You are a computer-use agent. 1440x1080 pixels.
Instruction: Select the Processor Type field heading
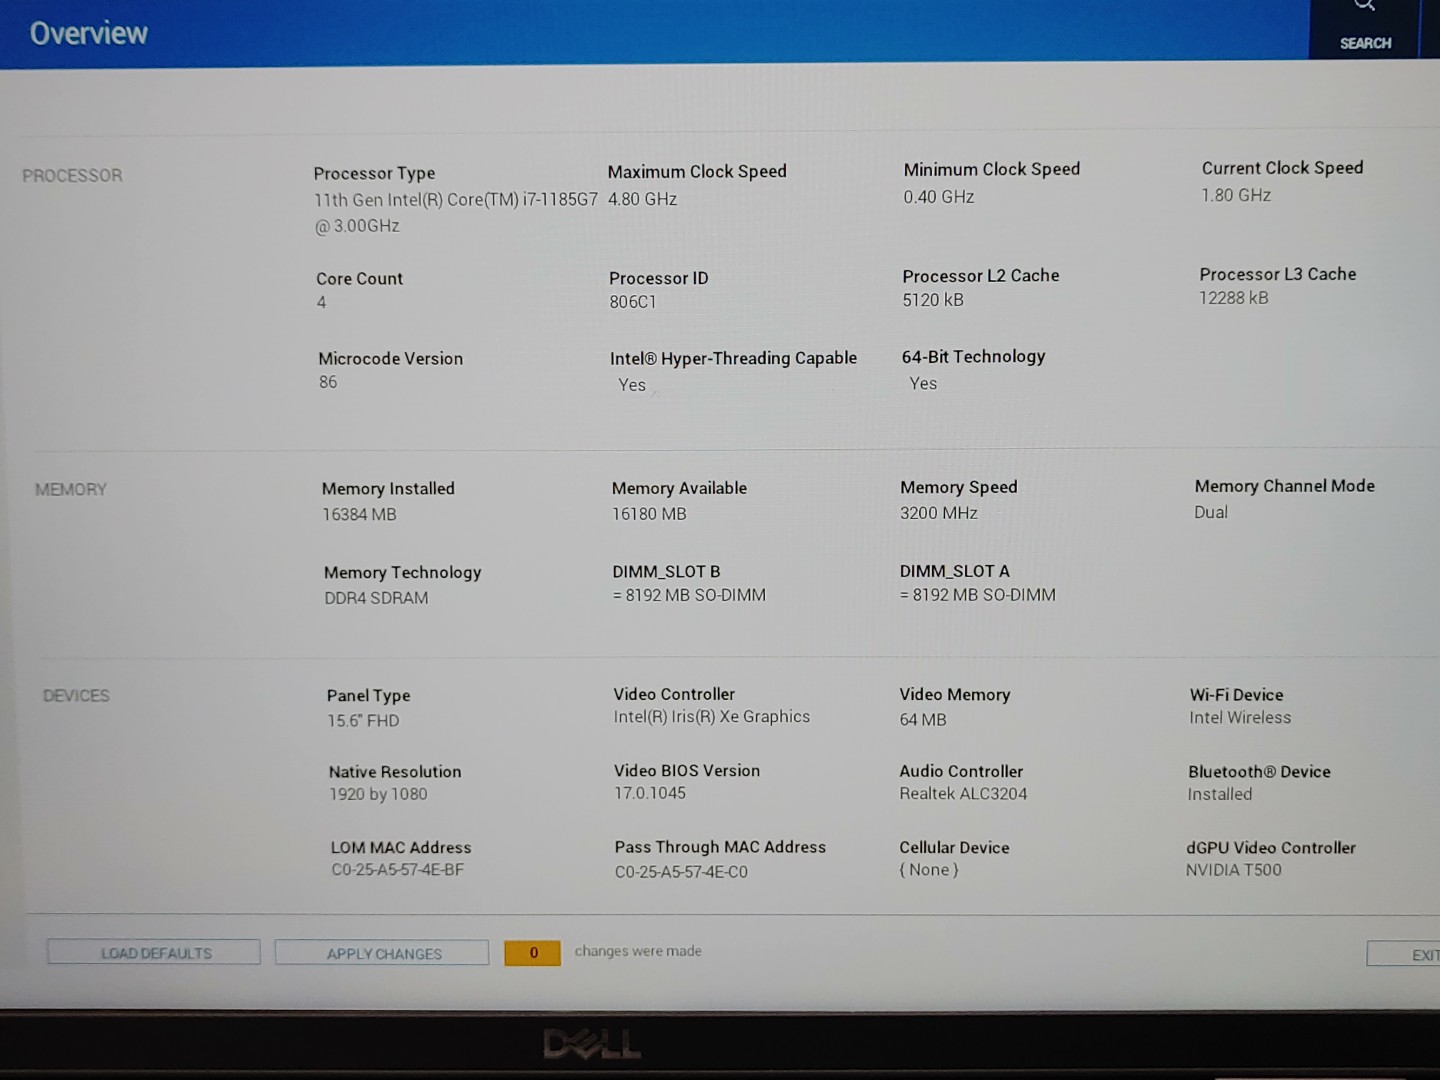(374, 173)
